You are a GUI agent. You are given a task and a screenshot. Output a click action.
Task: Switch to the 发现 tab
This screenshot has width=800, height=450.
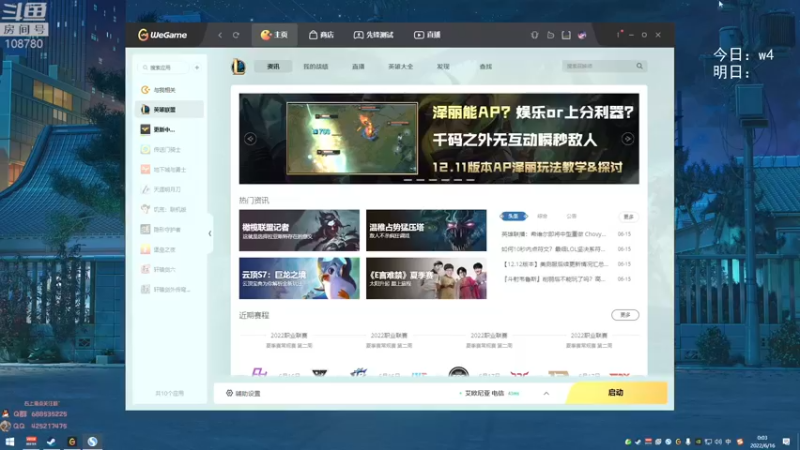click(443, 66)
